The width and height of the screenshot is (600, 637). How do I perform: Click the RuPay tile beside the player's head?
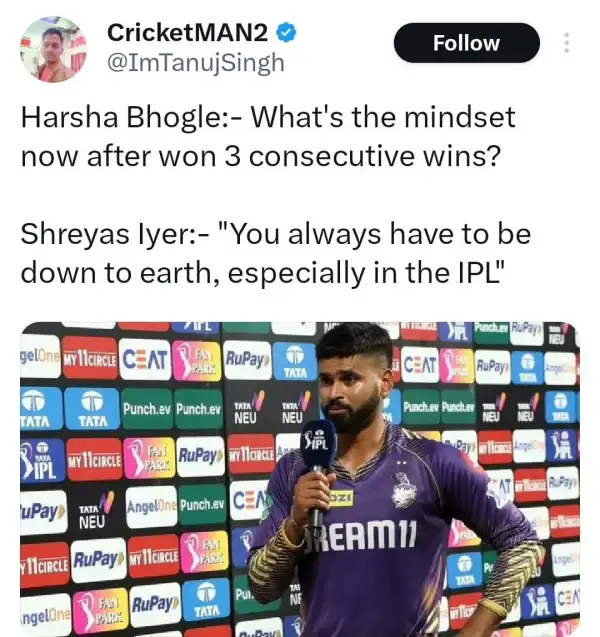pos(247,360)
